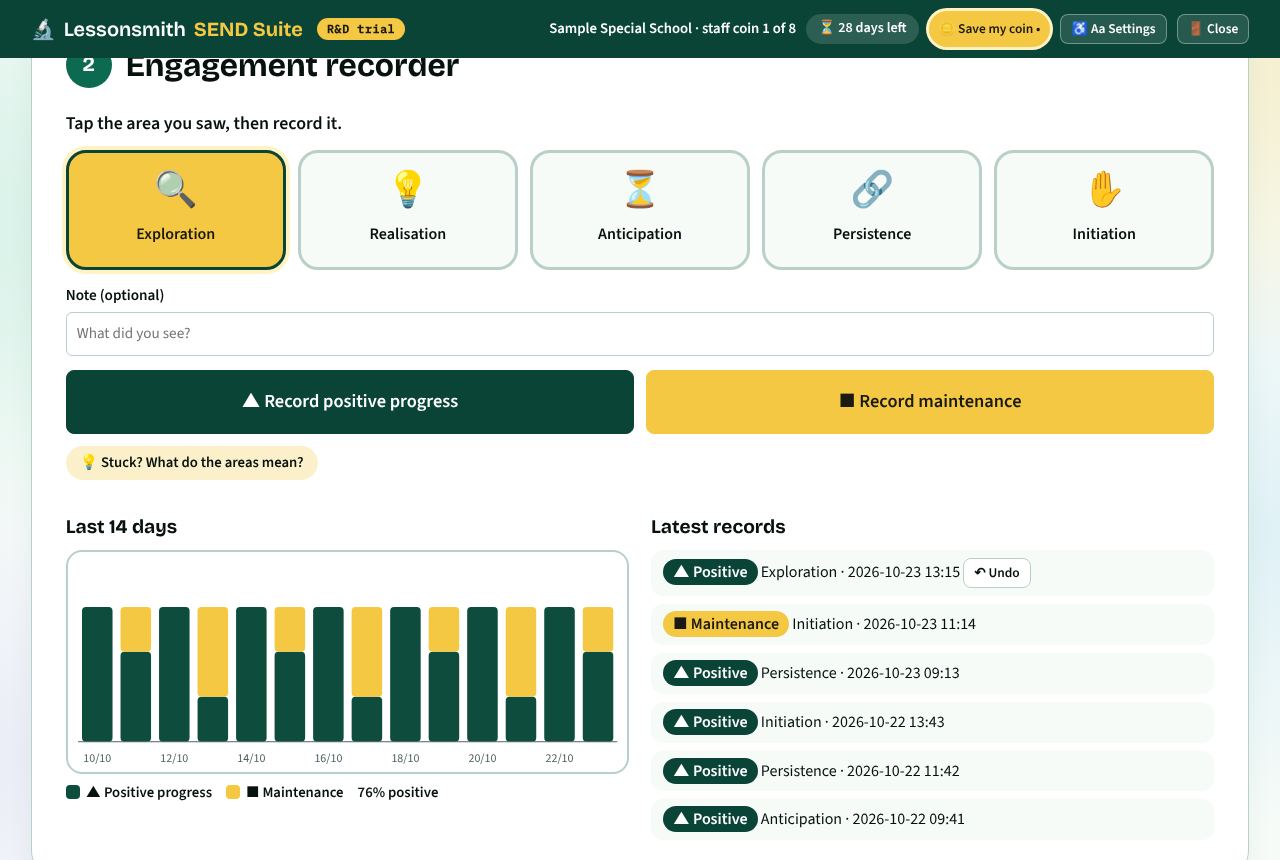The image size is (1280, 860).
Task: Click the Positive badge on the Persistence 09:13 record
Action: point(710,673)
